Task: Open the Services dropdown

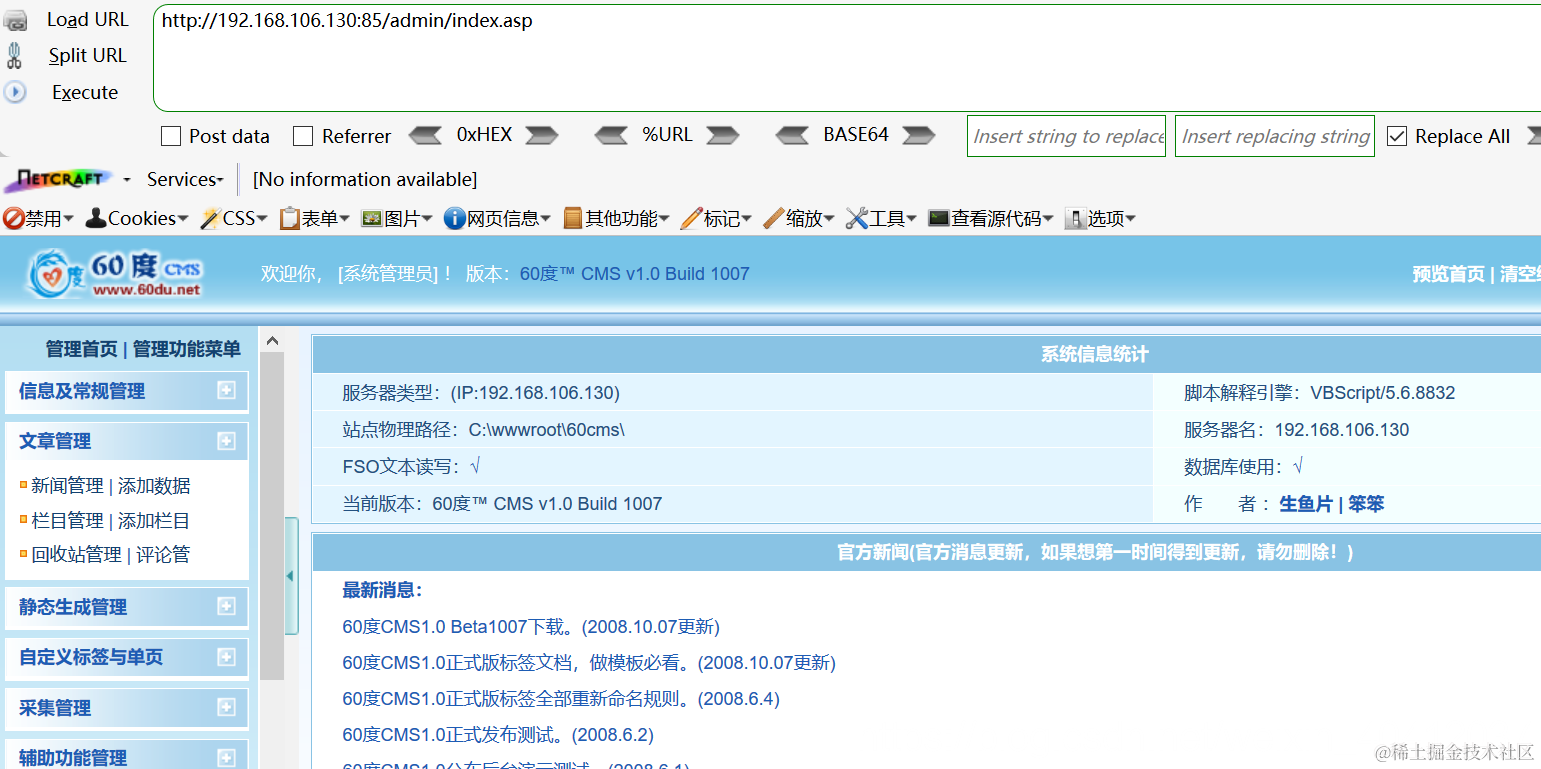Action: (185, 179)
